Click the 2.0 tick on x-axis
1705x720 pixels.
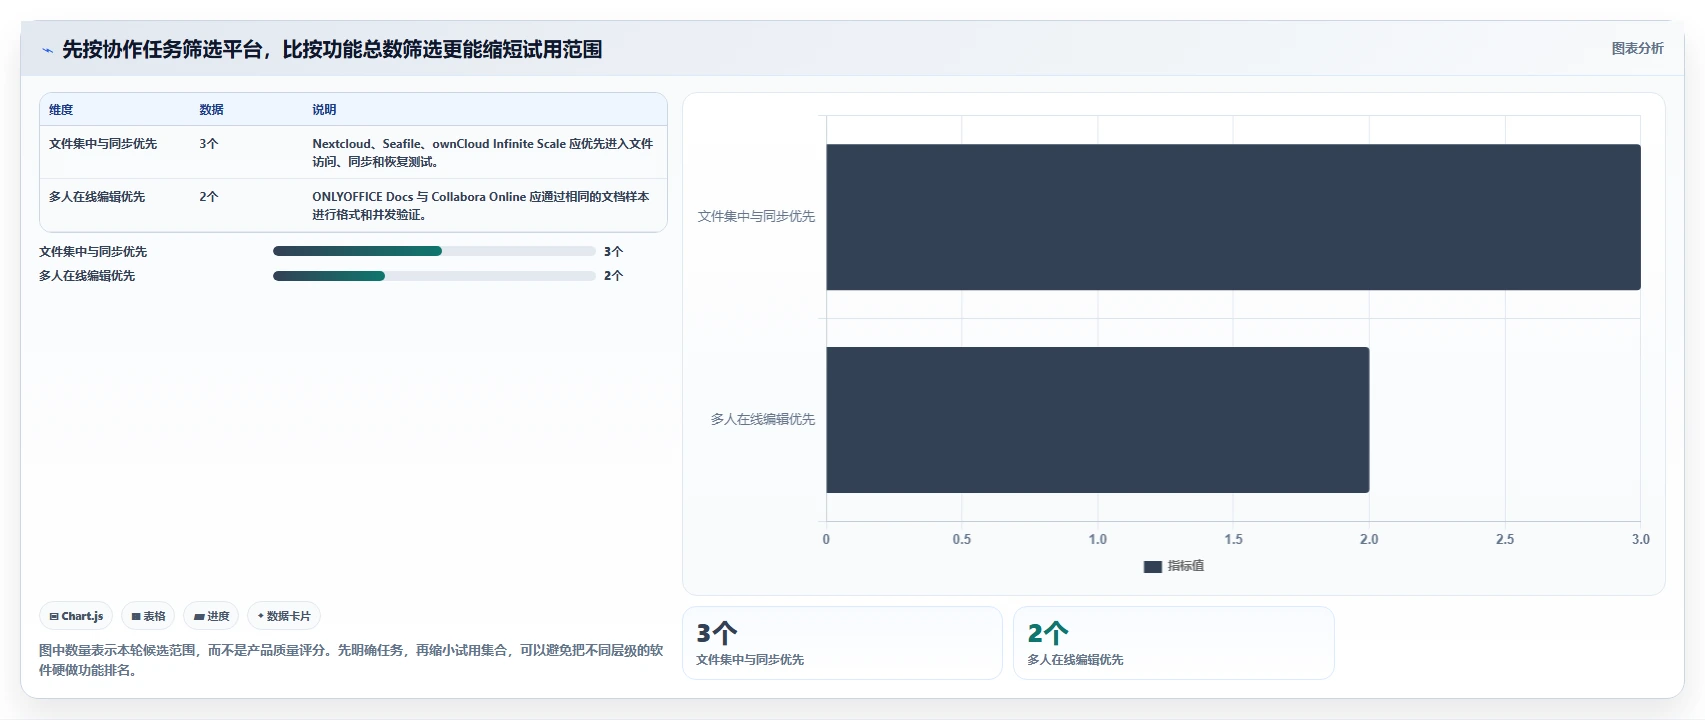[1369, 539]
